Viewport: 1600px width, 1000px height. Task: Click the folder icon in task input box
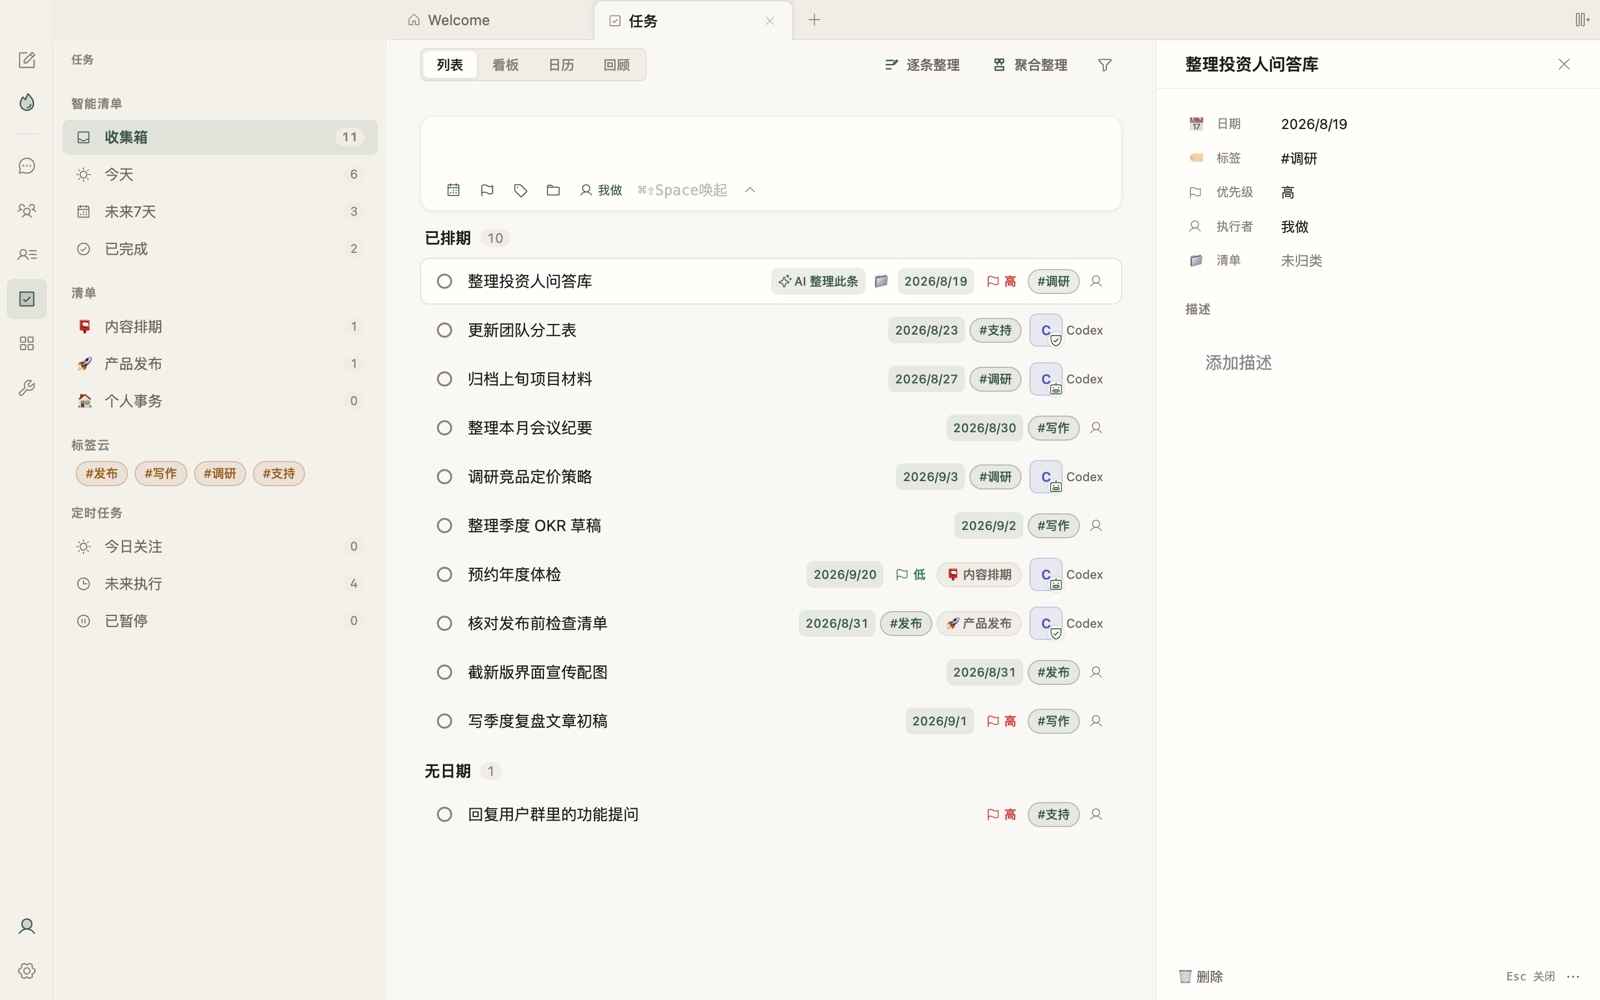[553, 190]
